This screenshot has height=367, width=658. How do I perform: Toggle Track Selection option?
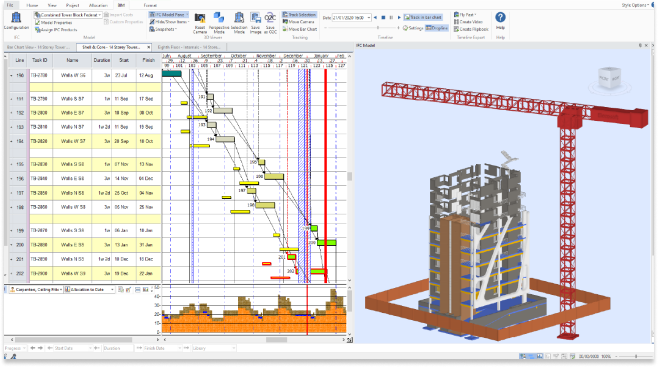click(299, 15)
